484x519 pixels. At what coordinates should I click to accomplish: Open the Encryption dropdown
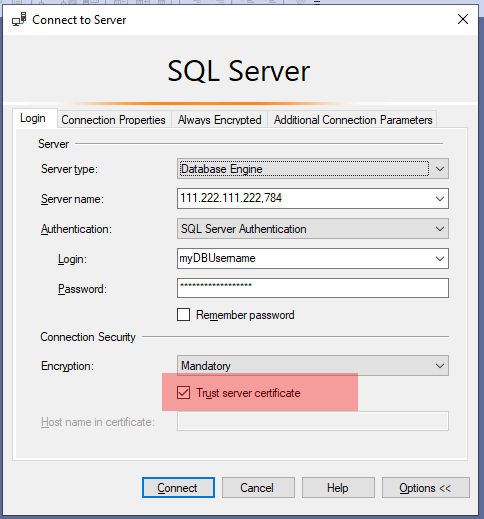[x=313, y=366]
